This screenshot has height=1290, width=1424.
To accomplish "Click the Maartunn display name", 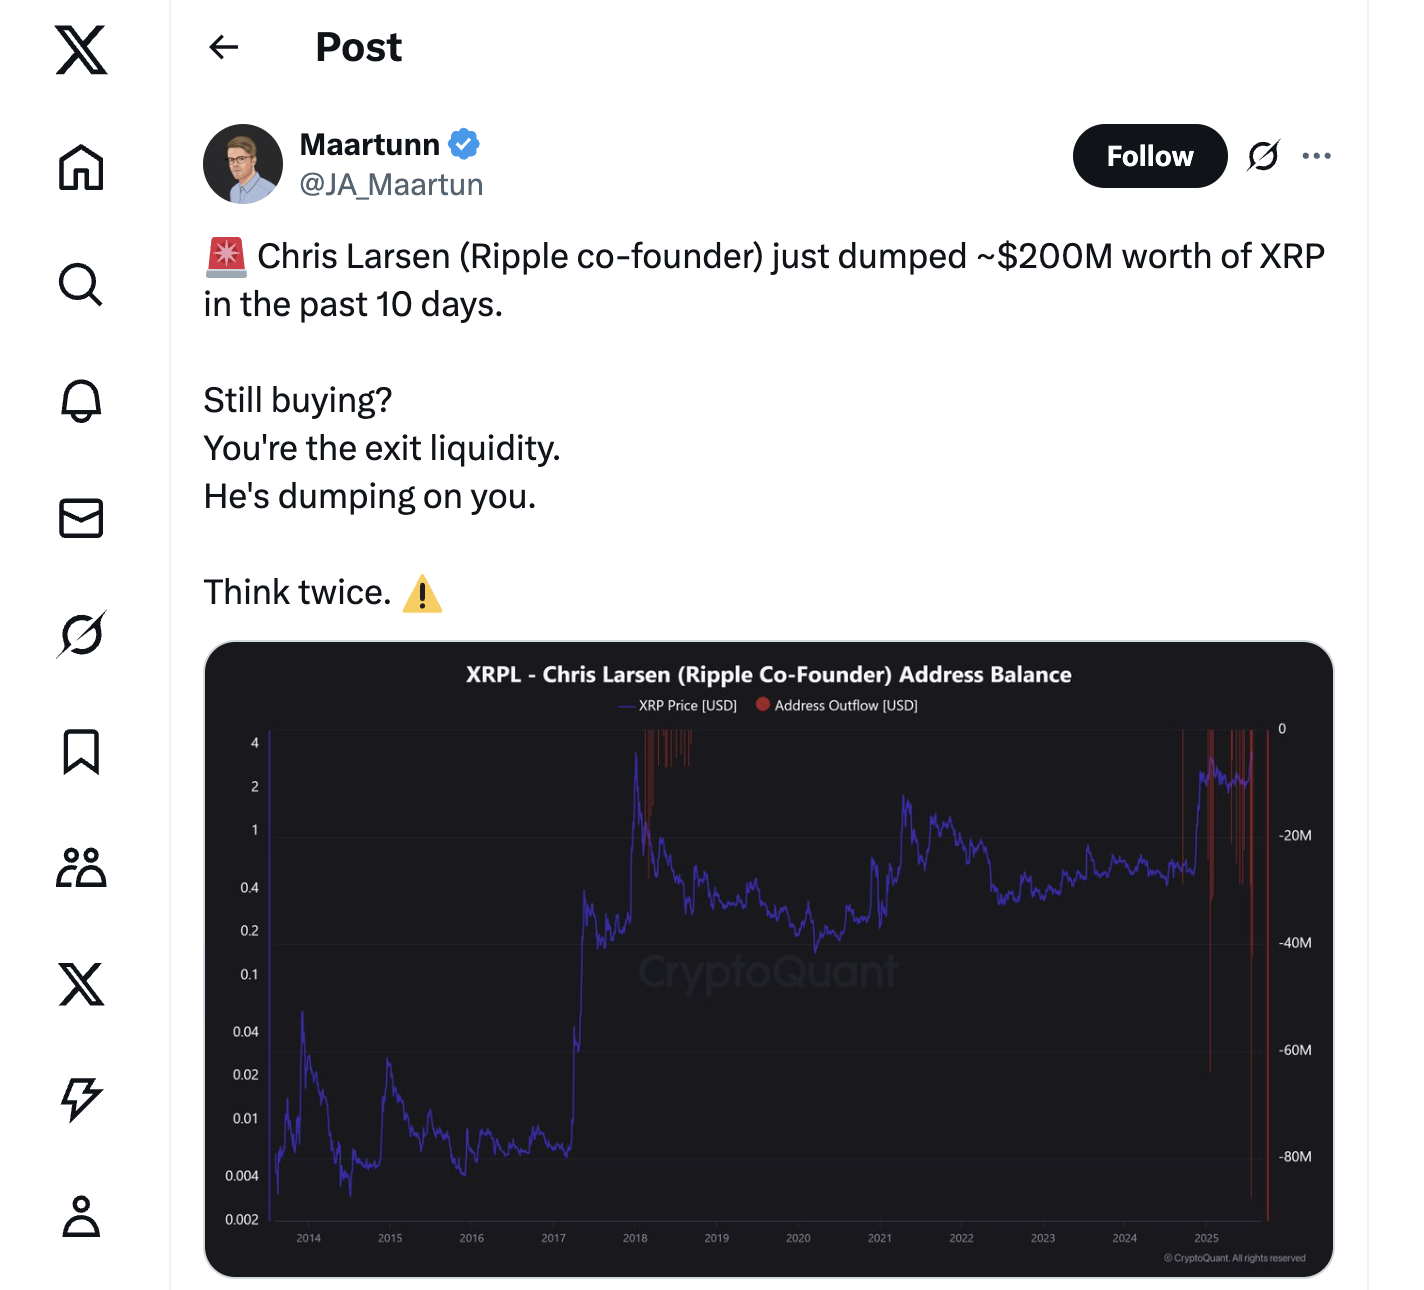I will [x=370, y=145].
